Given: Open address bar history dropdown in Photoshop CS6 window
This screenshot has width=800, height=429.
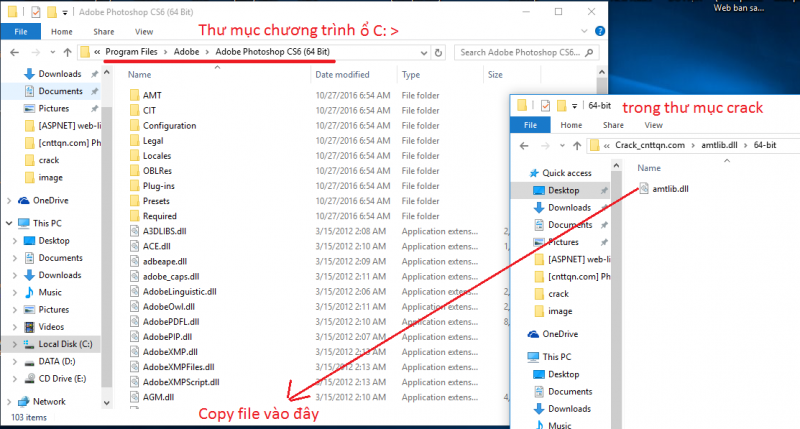Looking at the screenshot, I should click(424, 53).
